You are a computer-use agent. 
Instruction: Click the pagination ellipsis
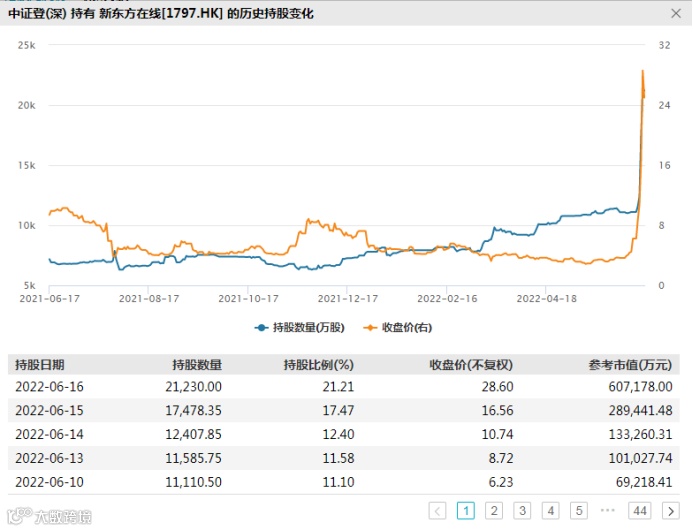click(608, 511)
